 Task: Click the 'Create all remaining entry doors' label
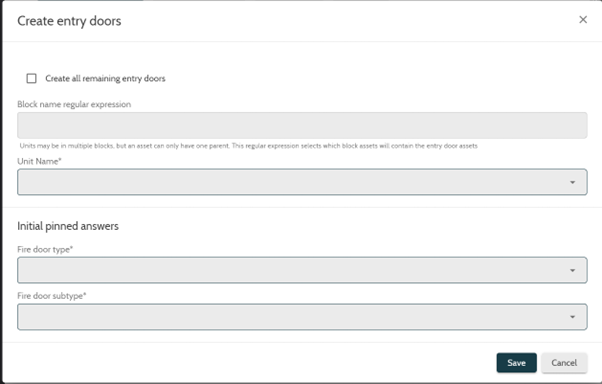(x=105, y=78)
